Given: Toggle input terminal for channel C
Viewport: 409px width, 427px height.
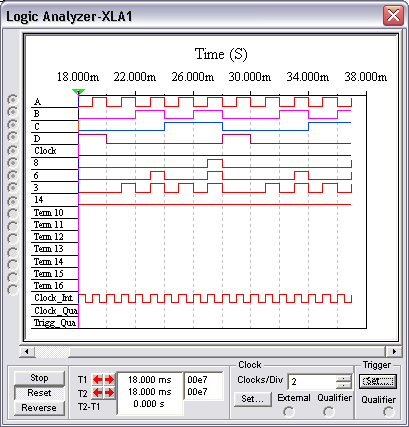Looking at the screenshot, I should point(13,125).
